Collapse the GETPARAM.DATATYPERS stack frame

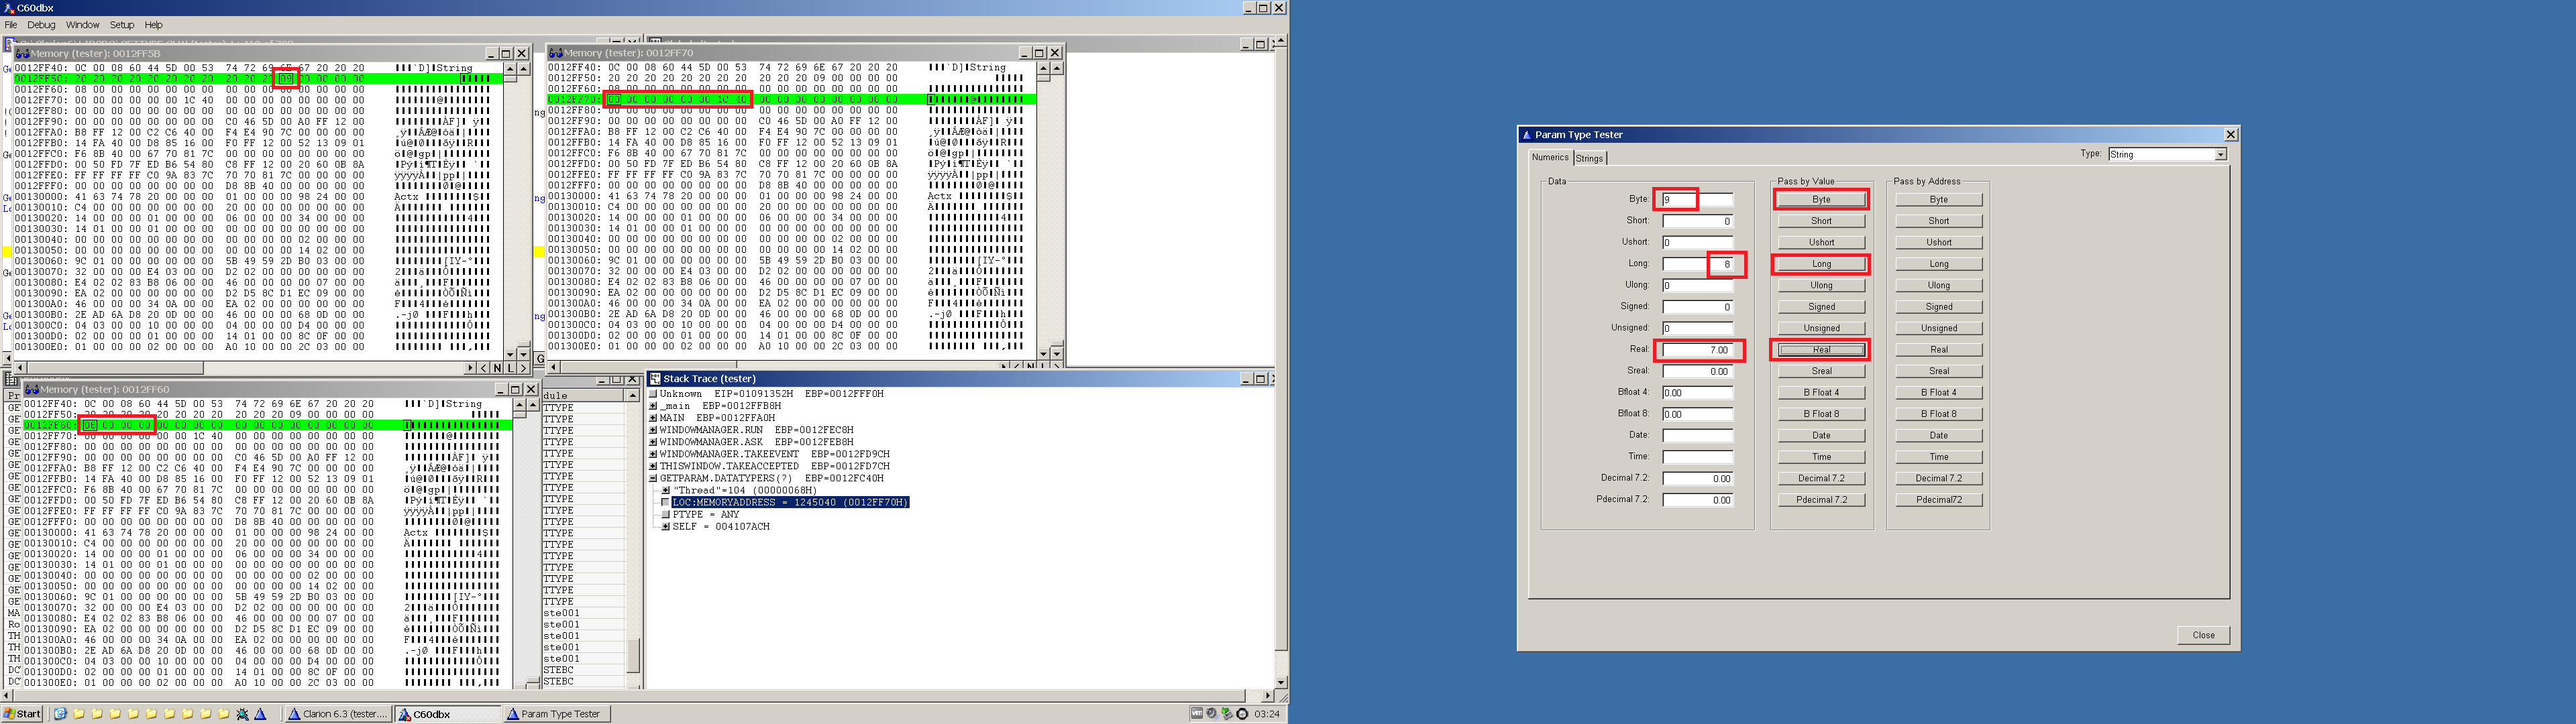pyautogui.click(x=653, y=478)
